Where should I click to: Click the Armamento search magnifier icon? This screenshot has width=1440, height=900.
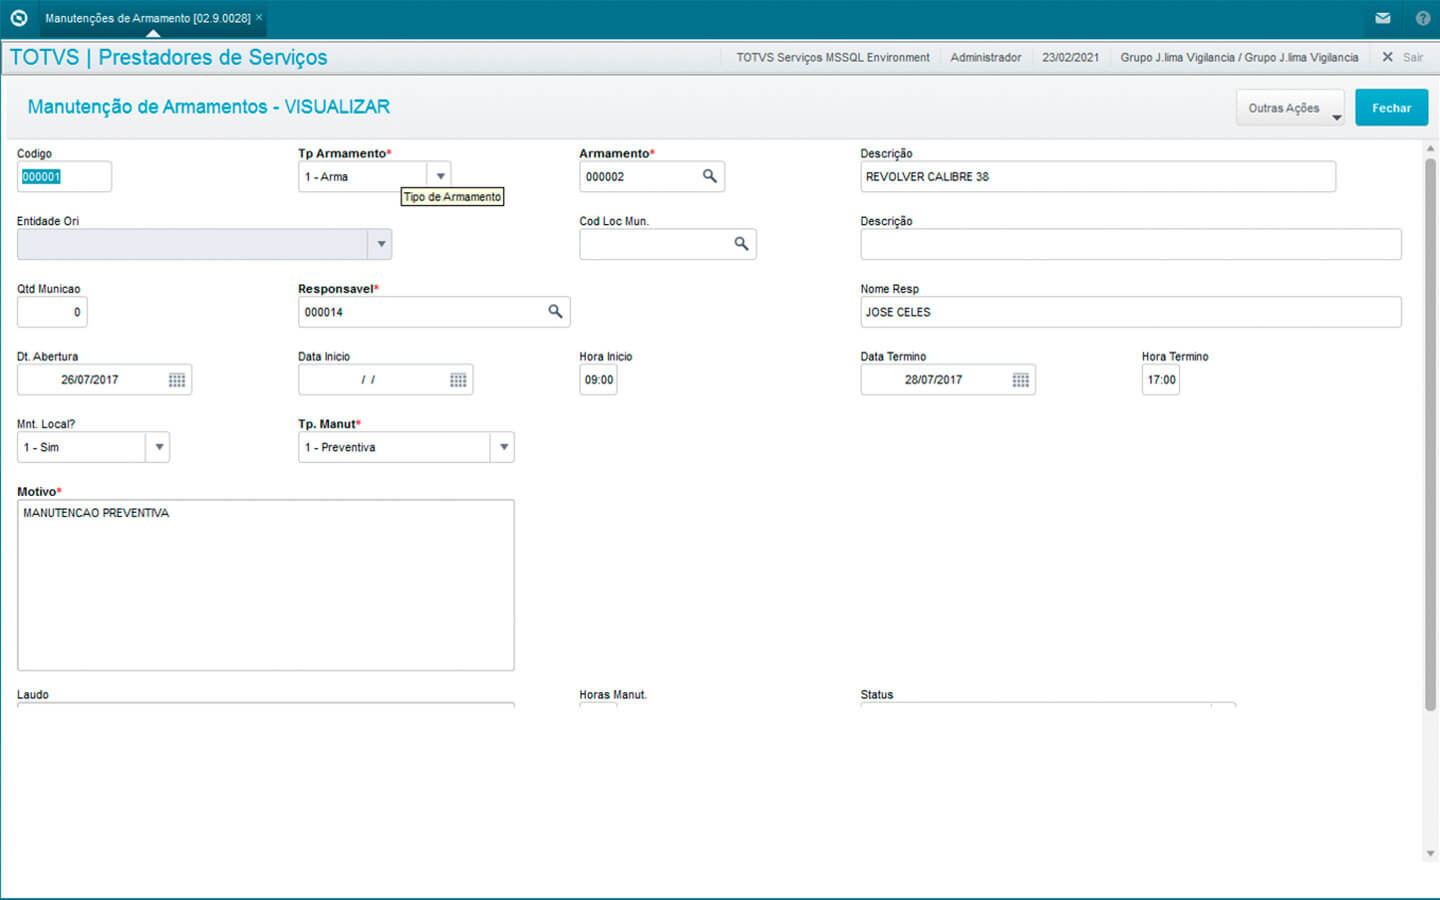coord(709,176)
